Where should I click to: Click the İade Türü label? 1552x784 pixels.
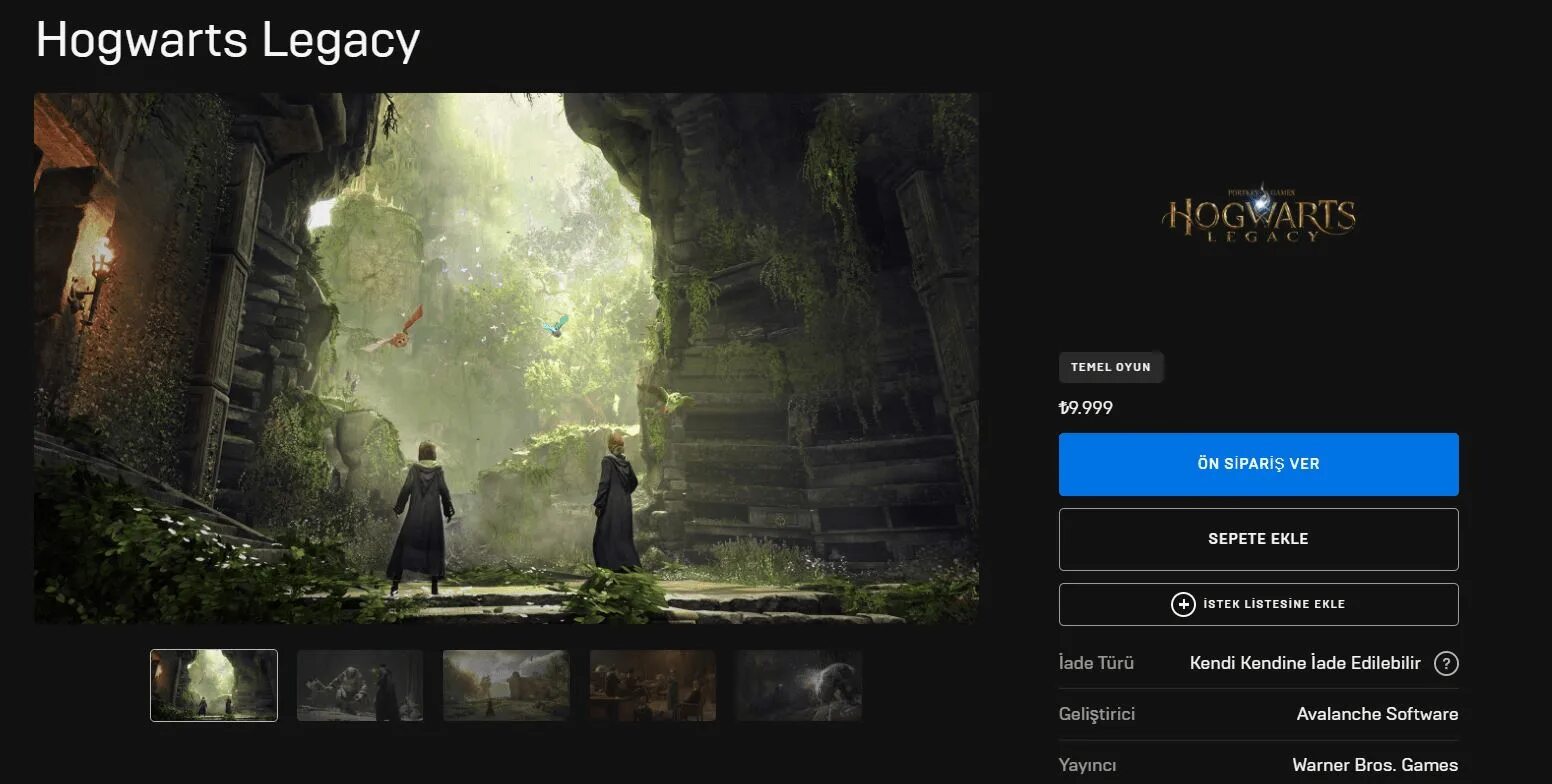click(1096, 663)
